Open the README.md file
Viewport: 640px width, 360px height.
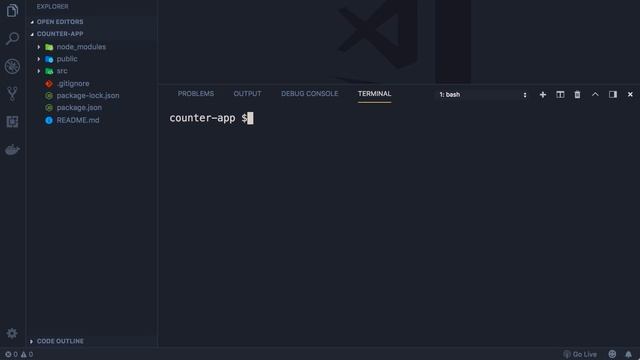pos(78,120)
